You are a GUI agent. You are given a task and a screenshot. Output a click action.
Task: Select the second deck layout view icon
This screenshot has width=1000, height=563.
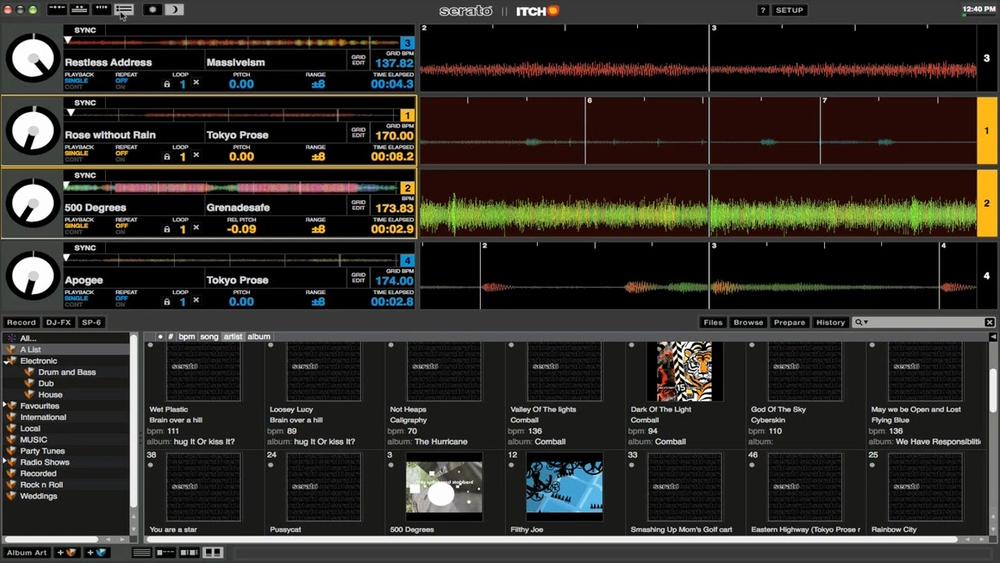pos(79,10)
